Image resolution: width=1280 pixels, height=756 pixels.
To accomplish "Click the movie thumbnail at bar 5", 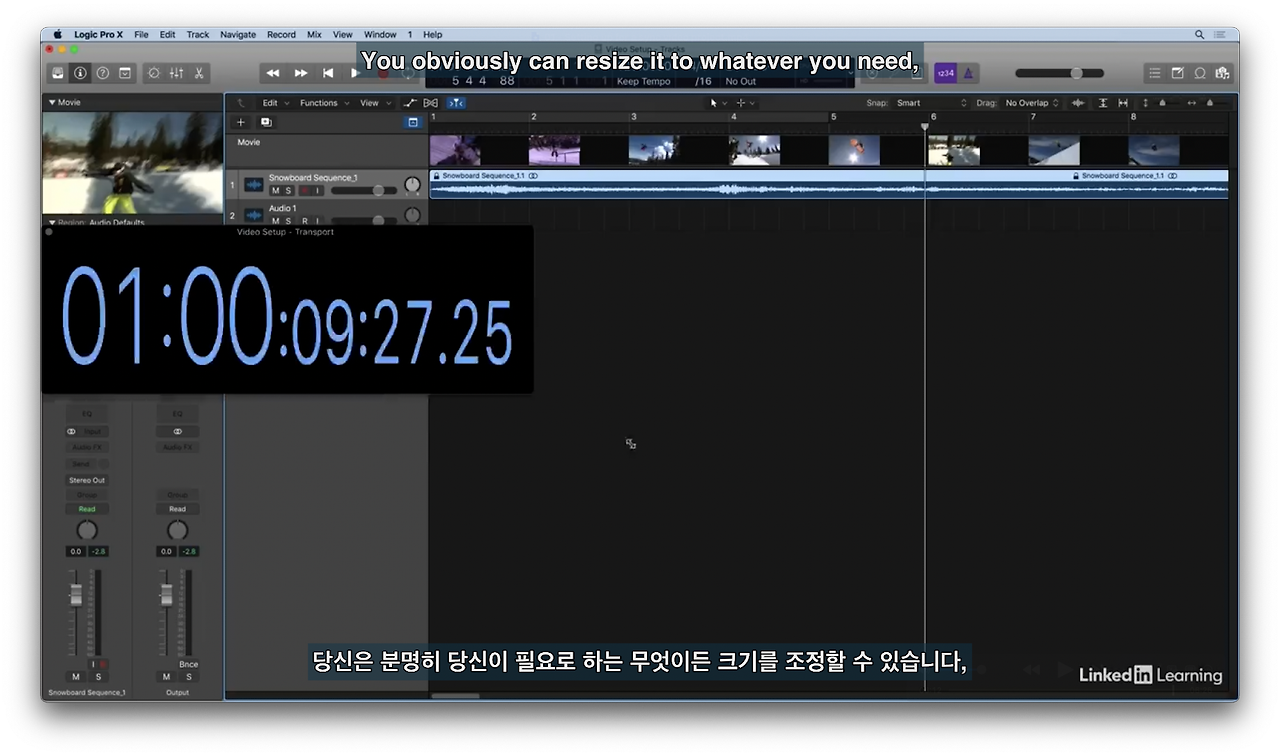I will pos(854,150).
